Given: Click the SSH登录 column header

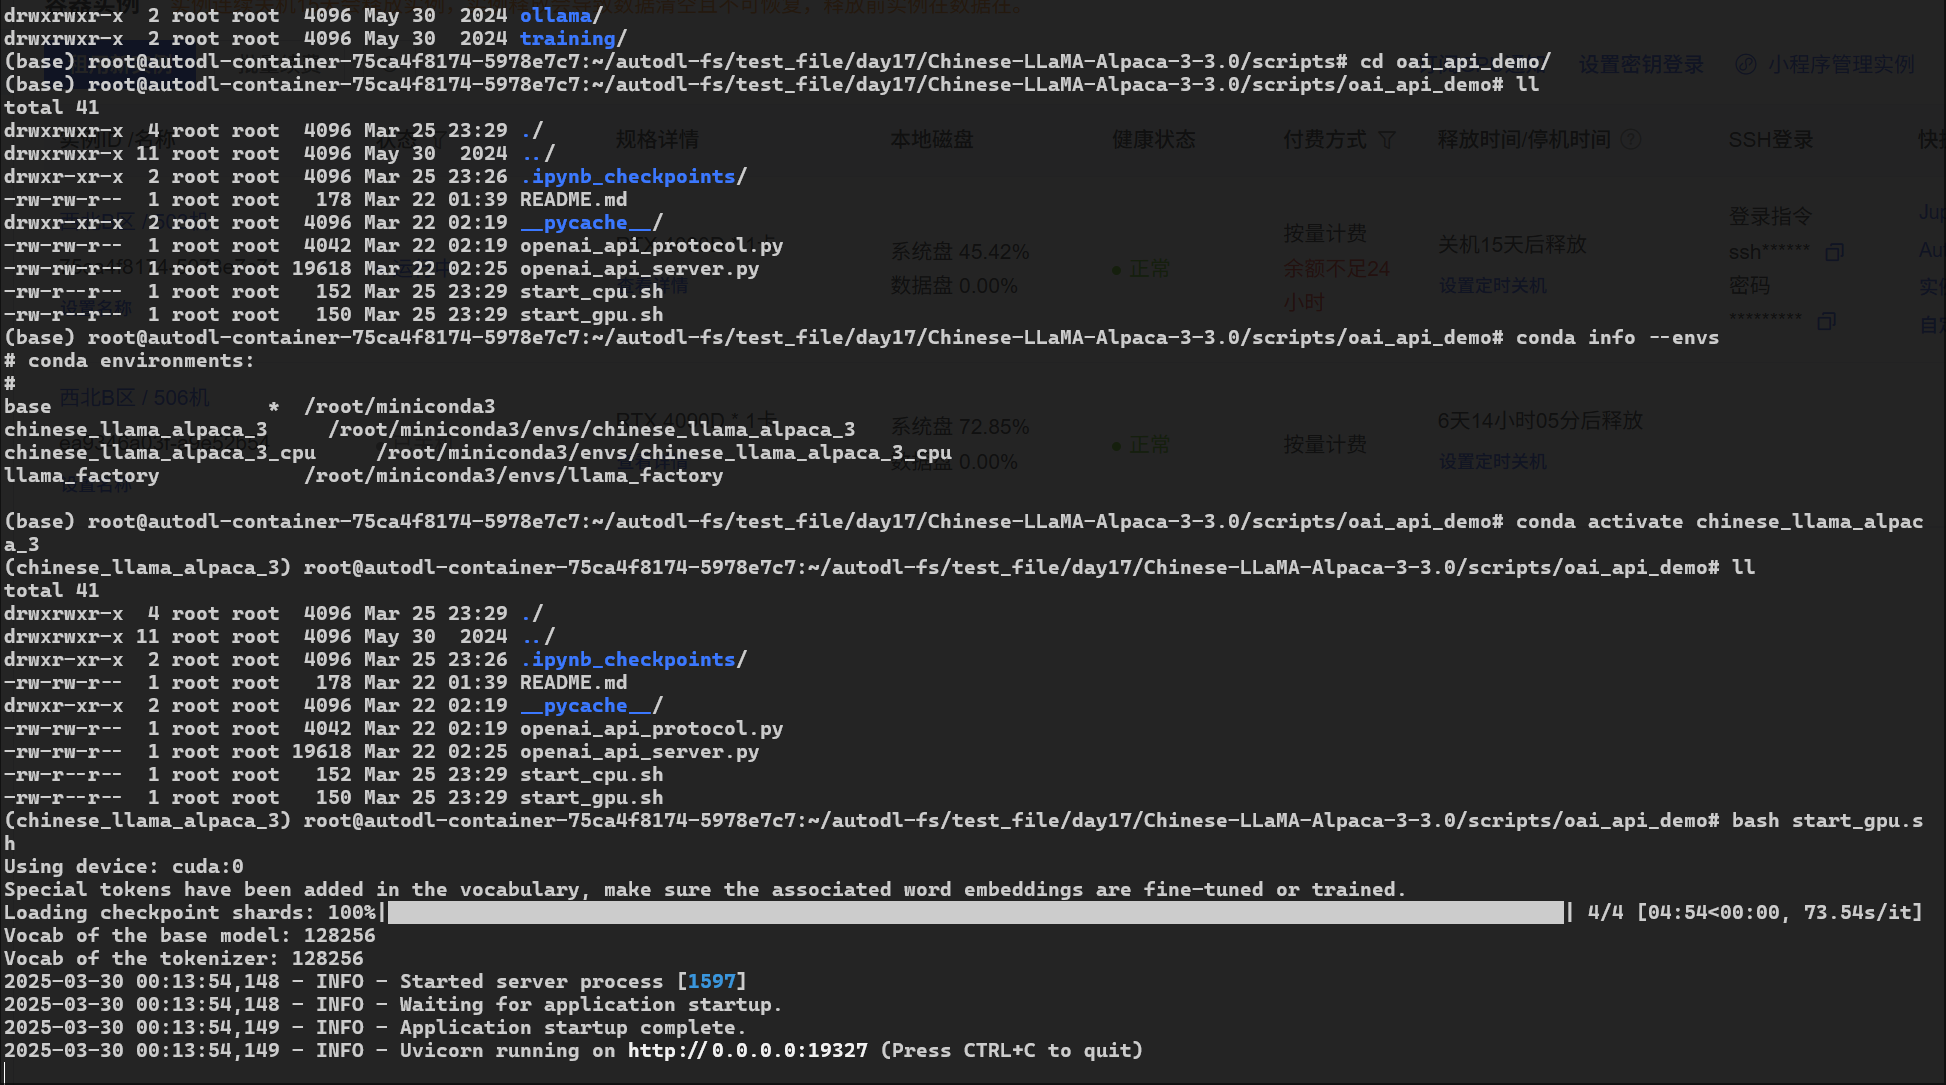Looking at the screenshot, I should coord(1770,140).
